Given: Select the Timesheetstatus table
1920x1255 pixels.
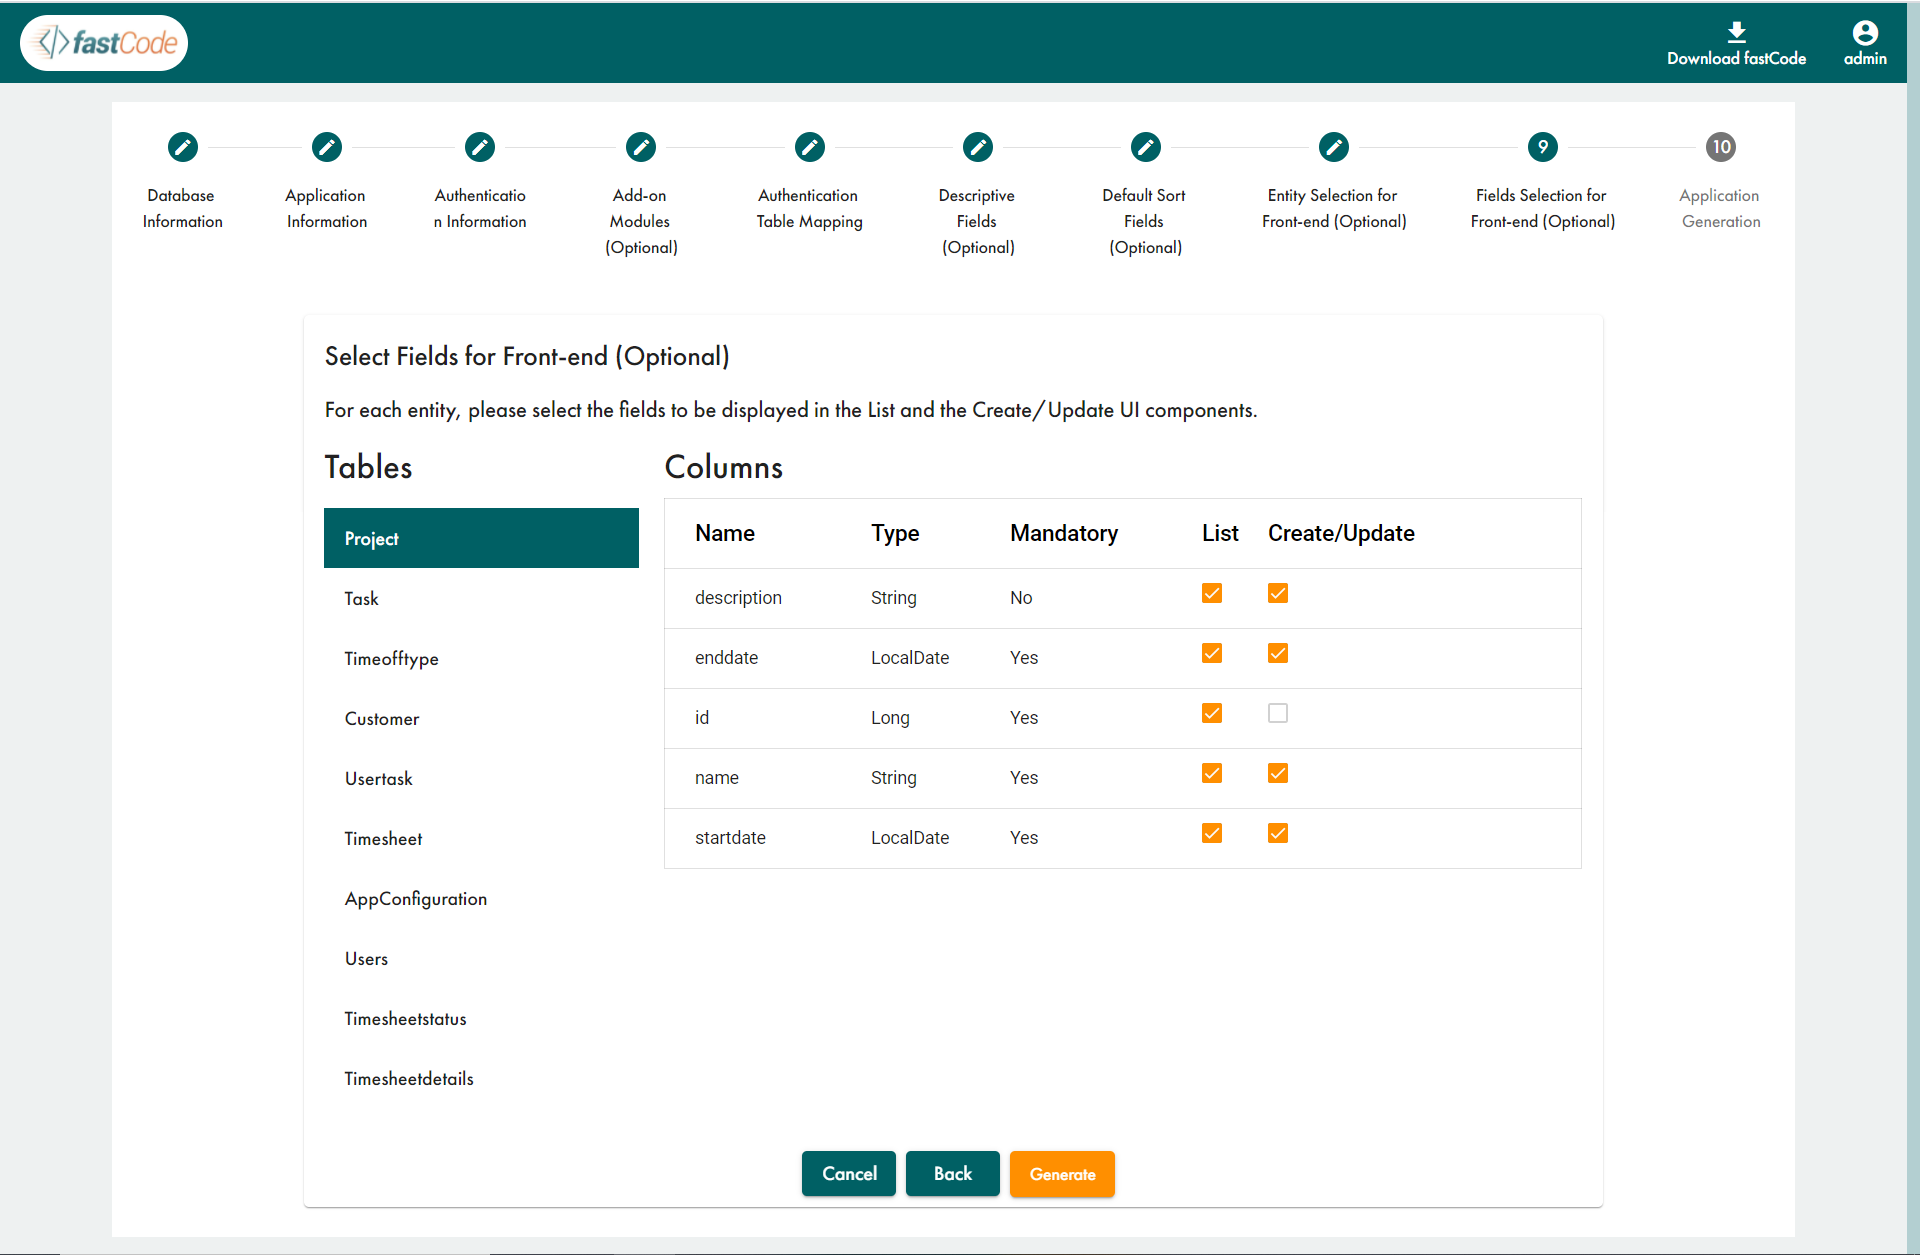Looking at the screenshot, I should pos(481,1018).
